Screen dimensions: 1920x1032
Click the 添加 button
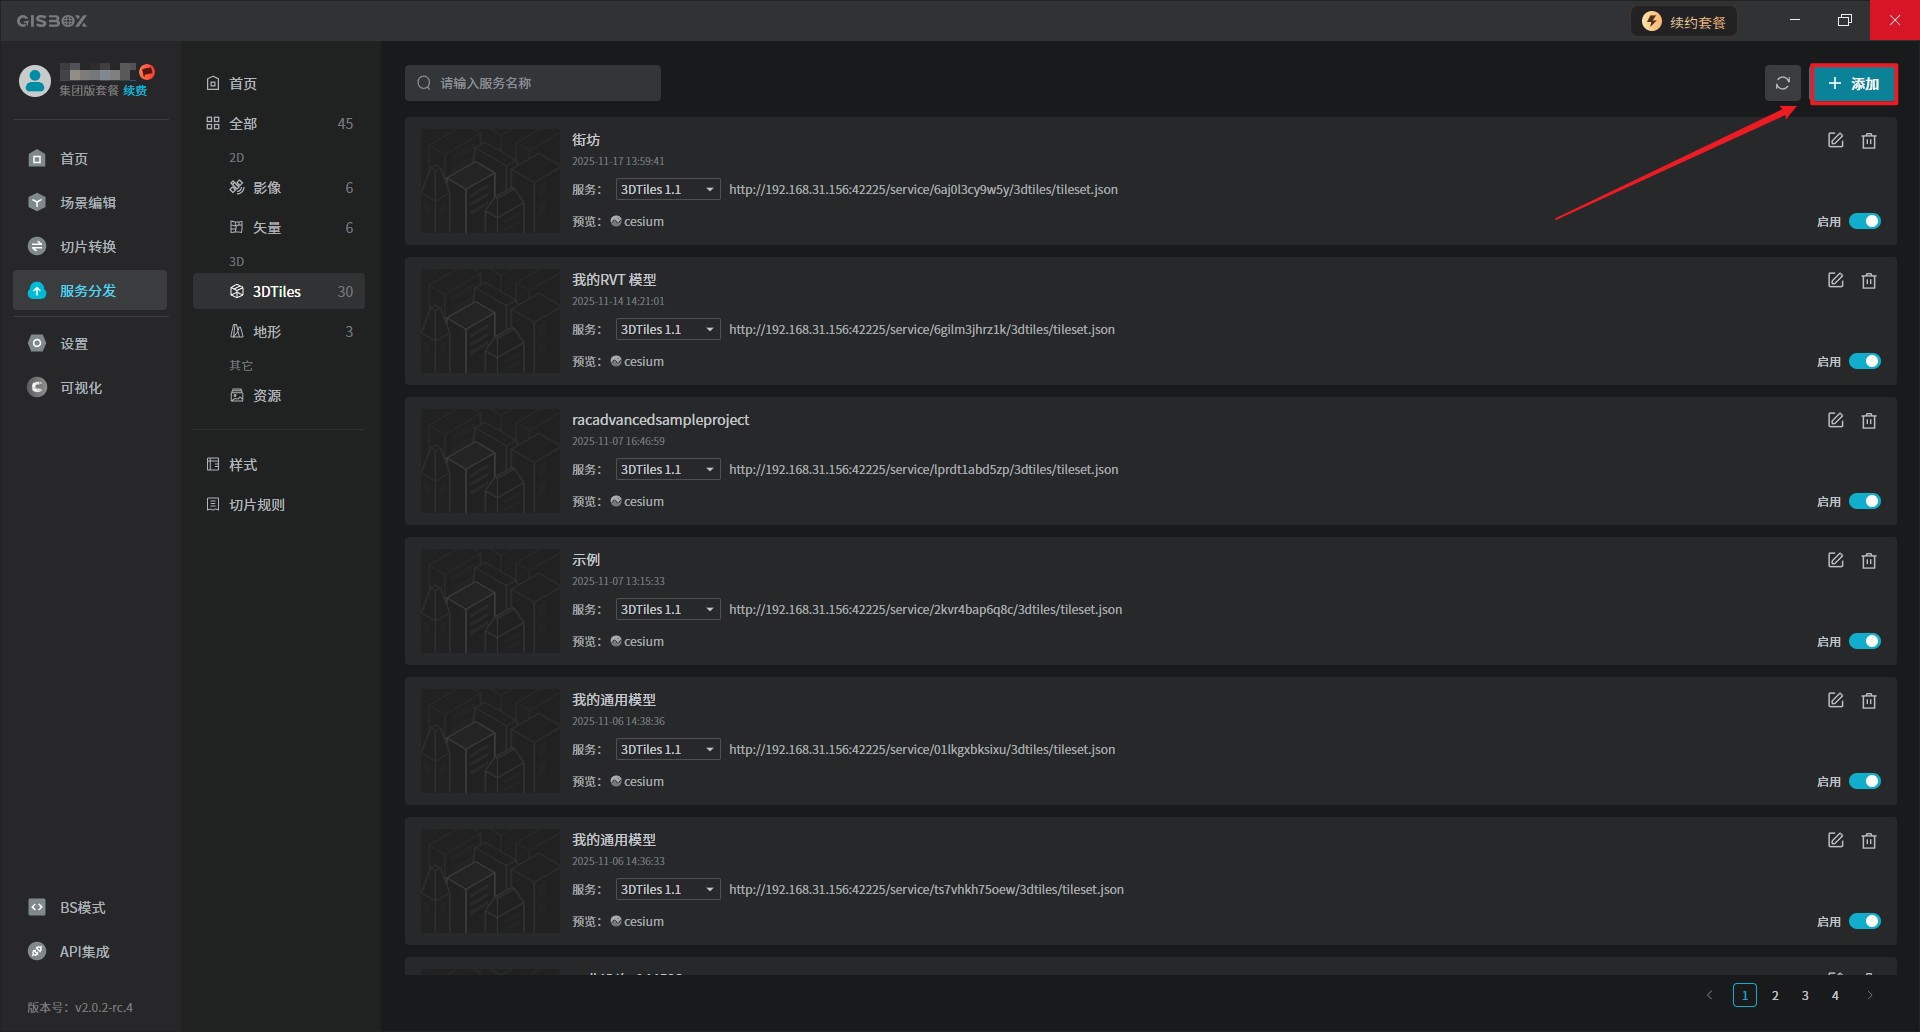pyautogui.click(x=1853, y=84)
